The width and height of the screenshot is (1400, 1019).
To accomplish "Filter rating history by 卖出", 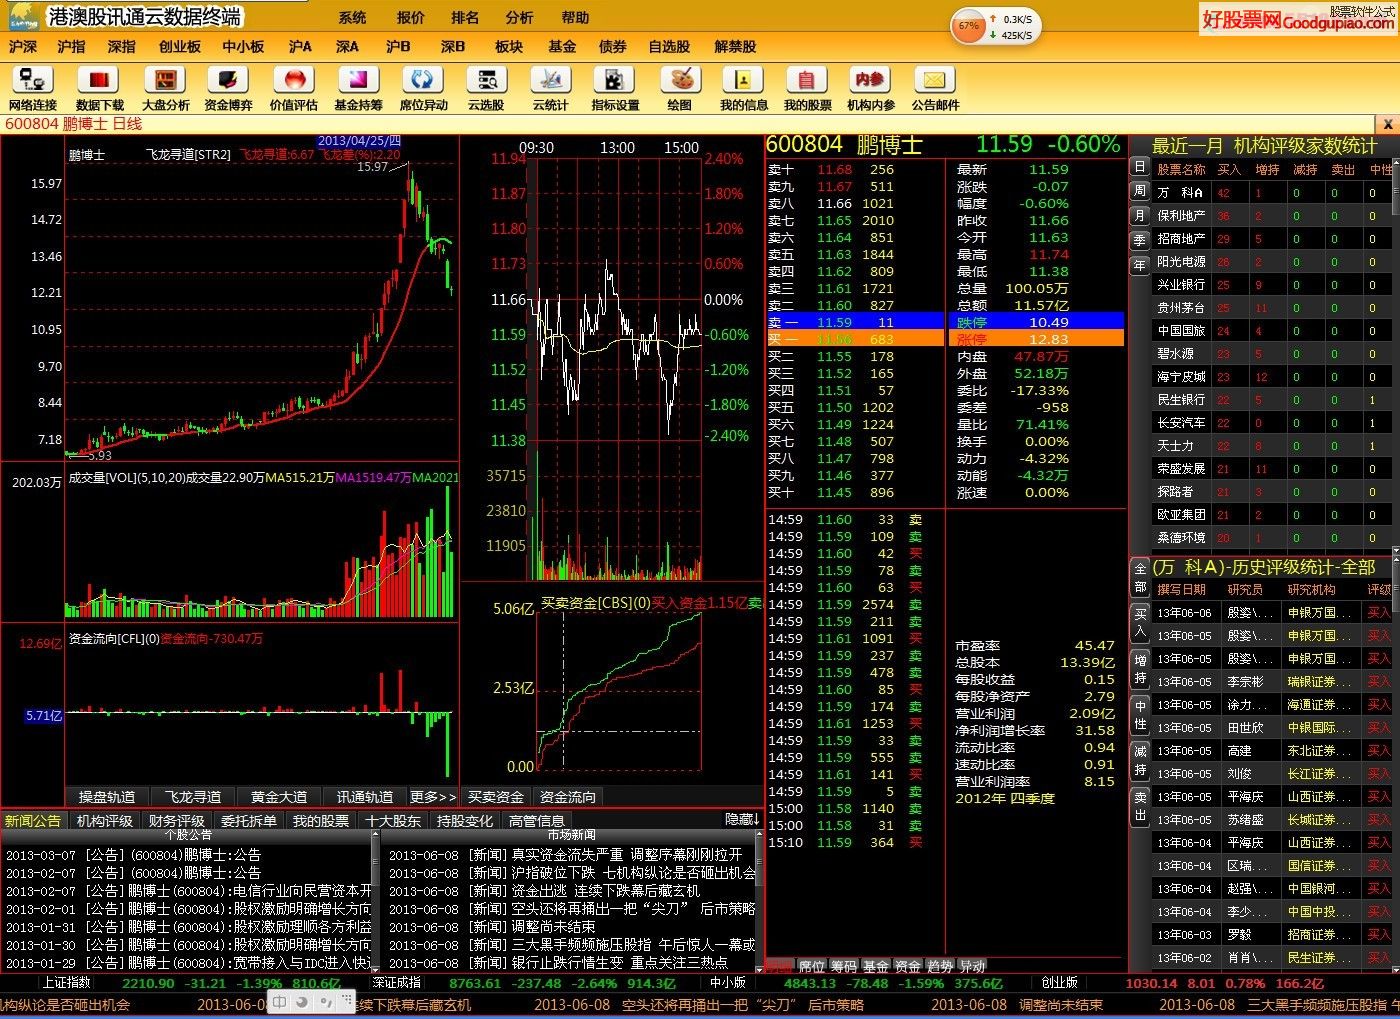I will 1140,807.
